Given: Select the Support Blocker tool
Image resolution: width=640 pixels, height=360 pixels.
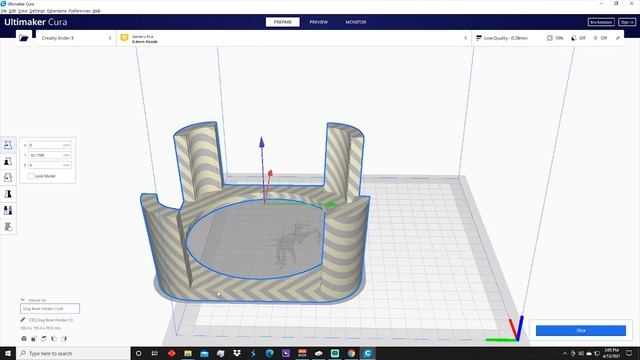Looking at the screenshot, I should click(x=8, y=227).
